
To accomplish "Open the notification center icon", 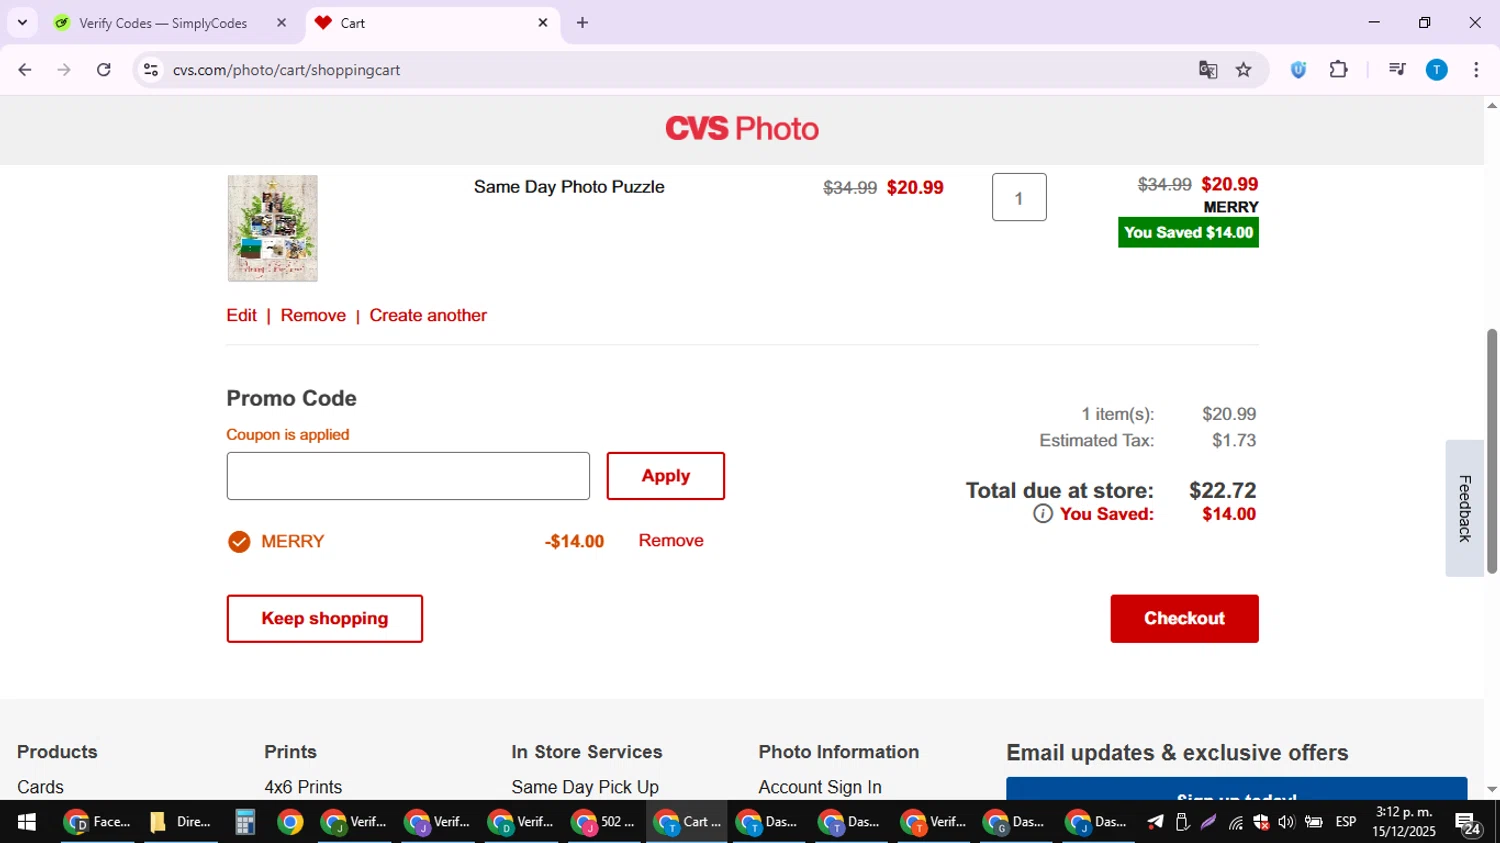I will pos(1469,823).
